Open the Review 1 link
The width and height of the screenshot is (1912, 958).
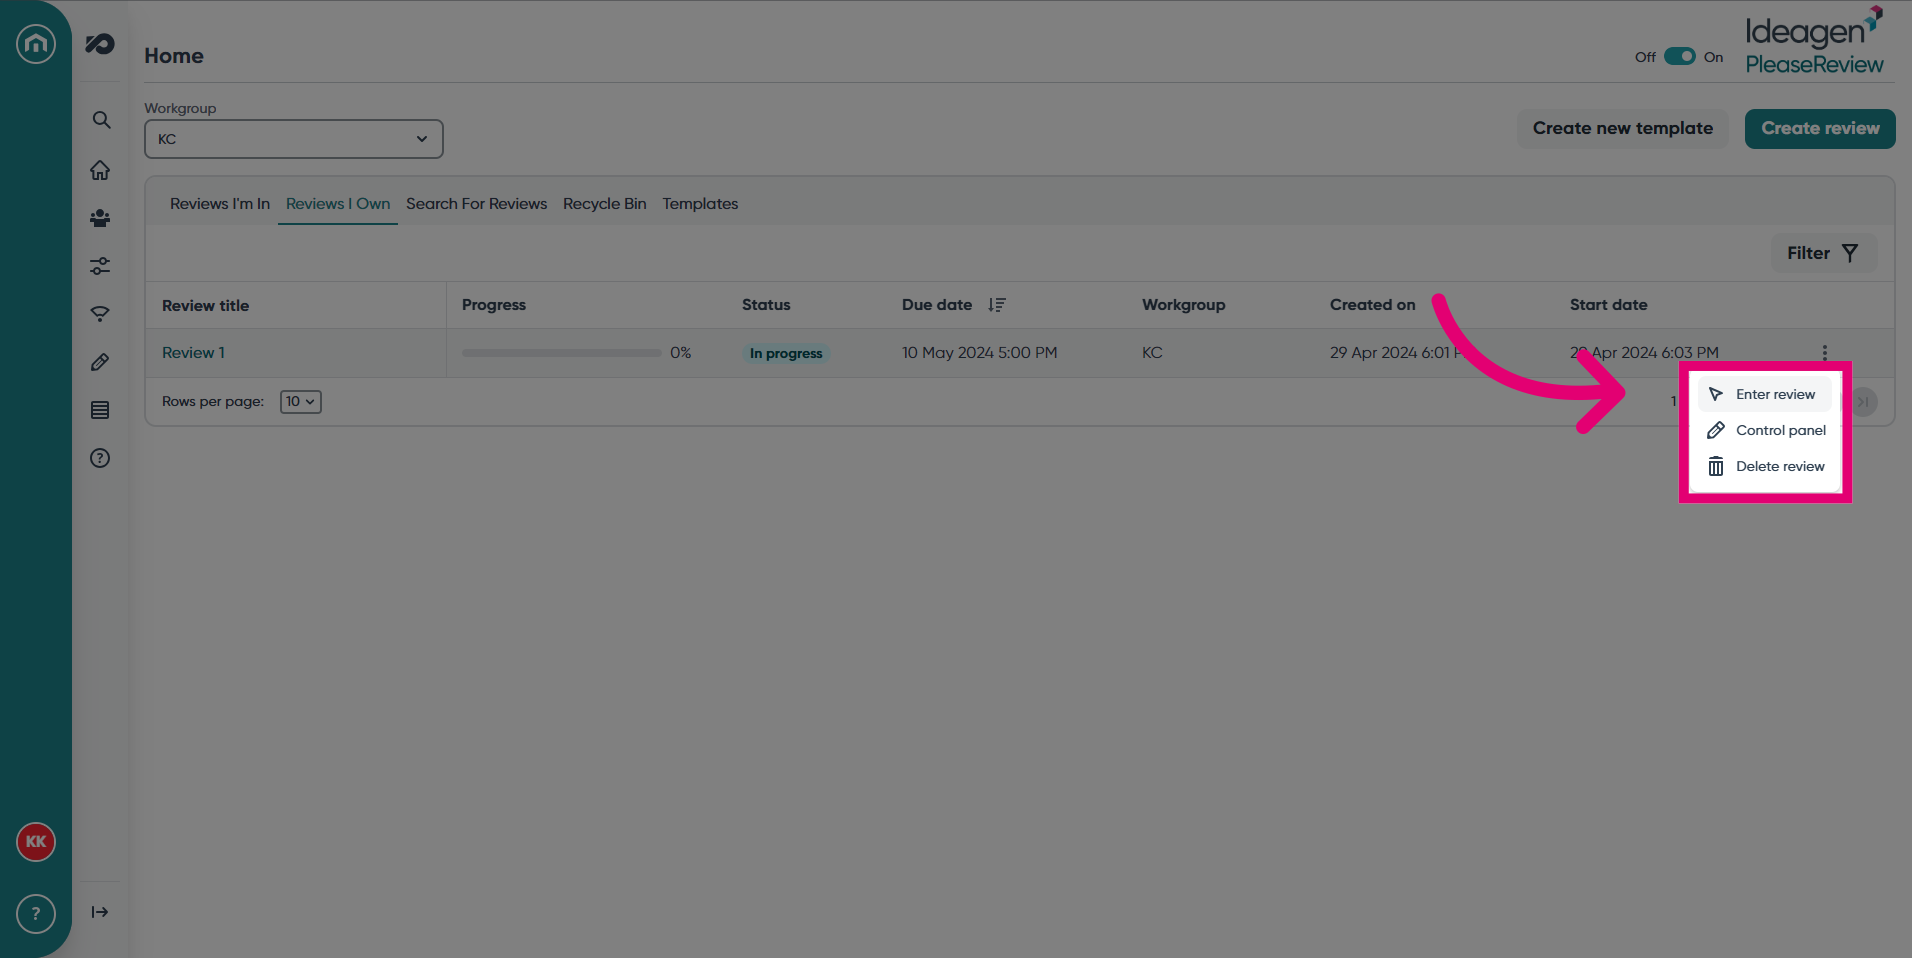point(193,353)
